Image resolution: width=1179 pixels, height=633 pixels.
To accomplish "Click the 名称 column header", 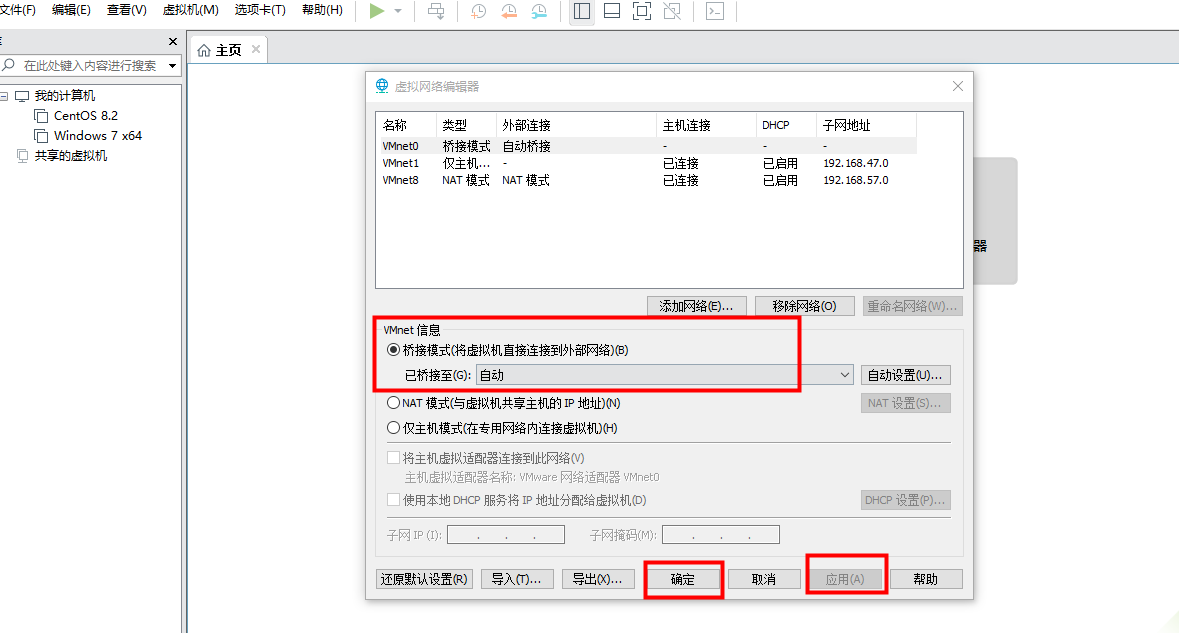I will pos(407,125).
